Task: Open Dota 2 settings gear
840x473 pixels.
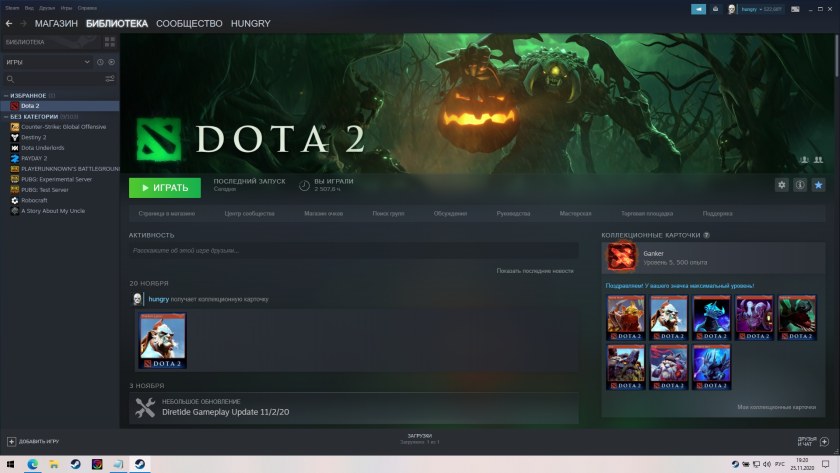Action: (x=782, y=185)
